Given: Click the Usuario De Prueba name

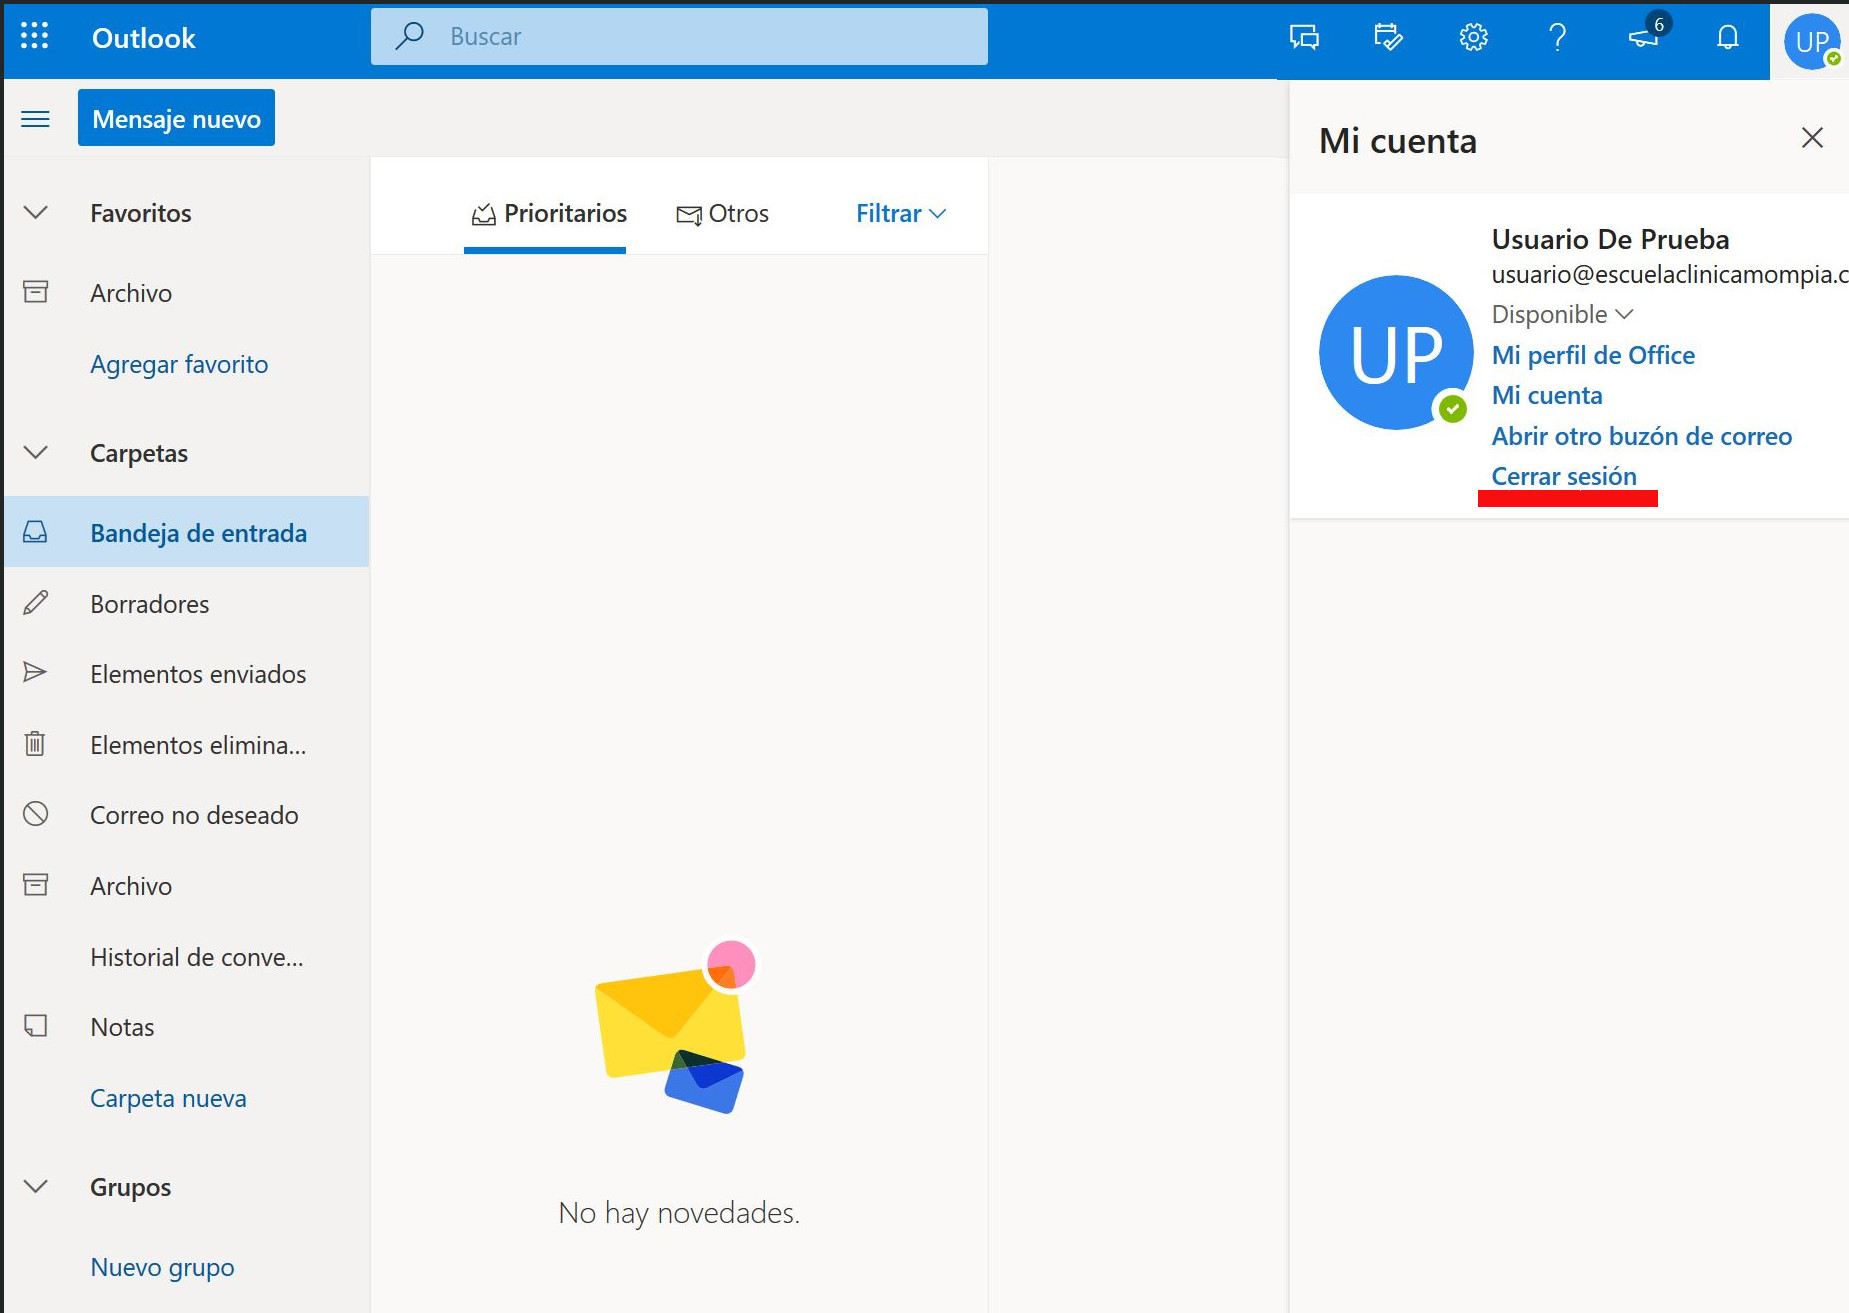Looking at the screenshot, I should click(1610, 239).
